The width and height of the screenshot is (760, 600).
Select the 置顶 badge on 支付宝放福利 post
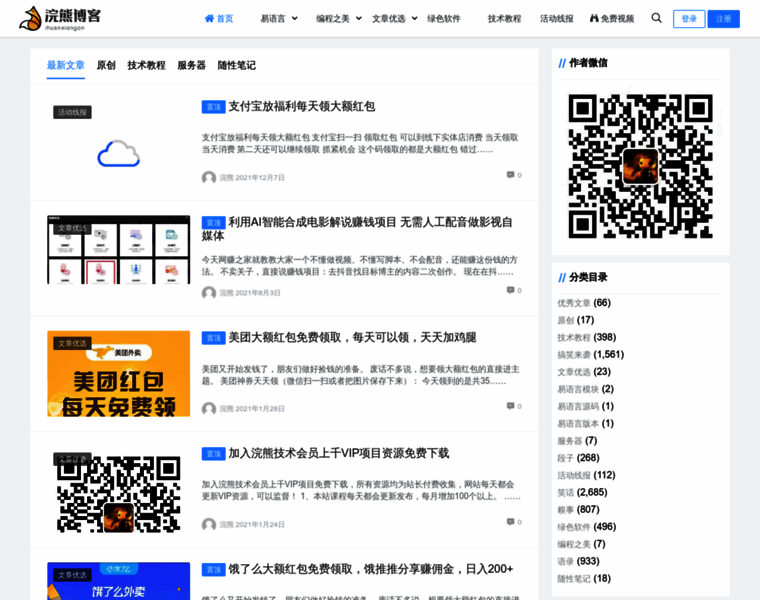(x=214, y=107)
